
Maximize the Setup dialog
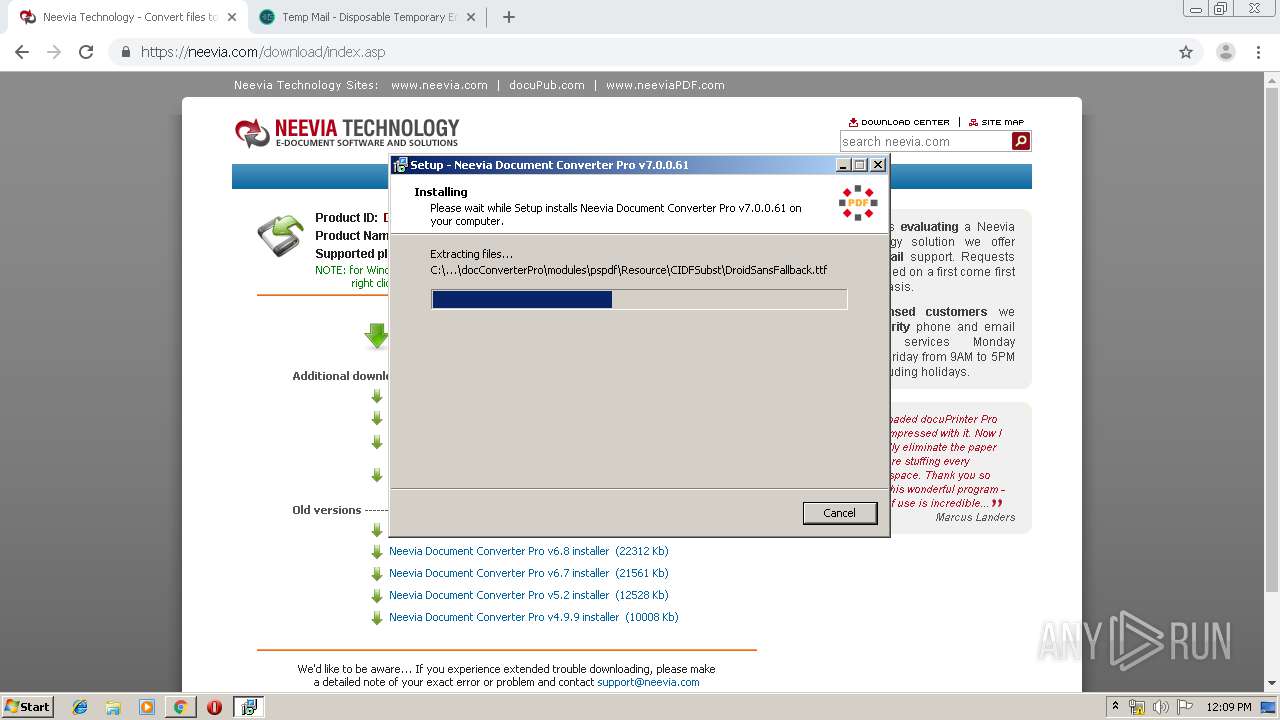point(860,165)
